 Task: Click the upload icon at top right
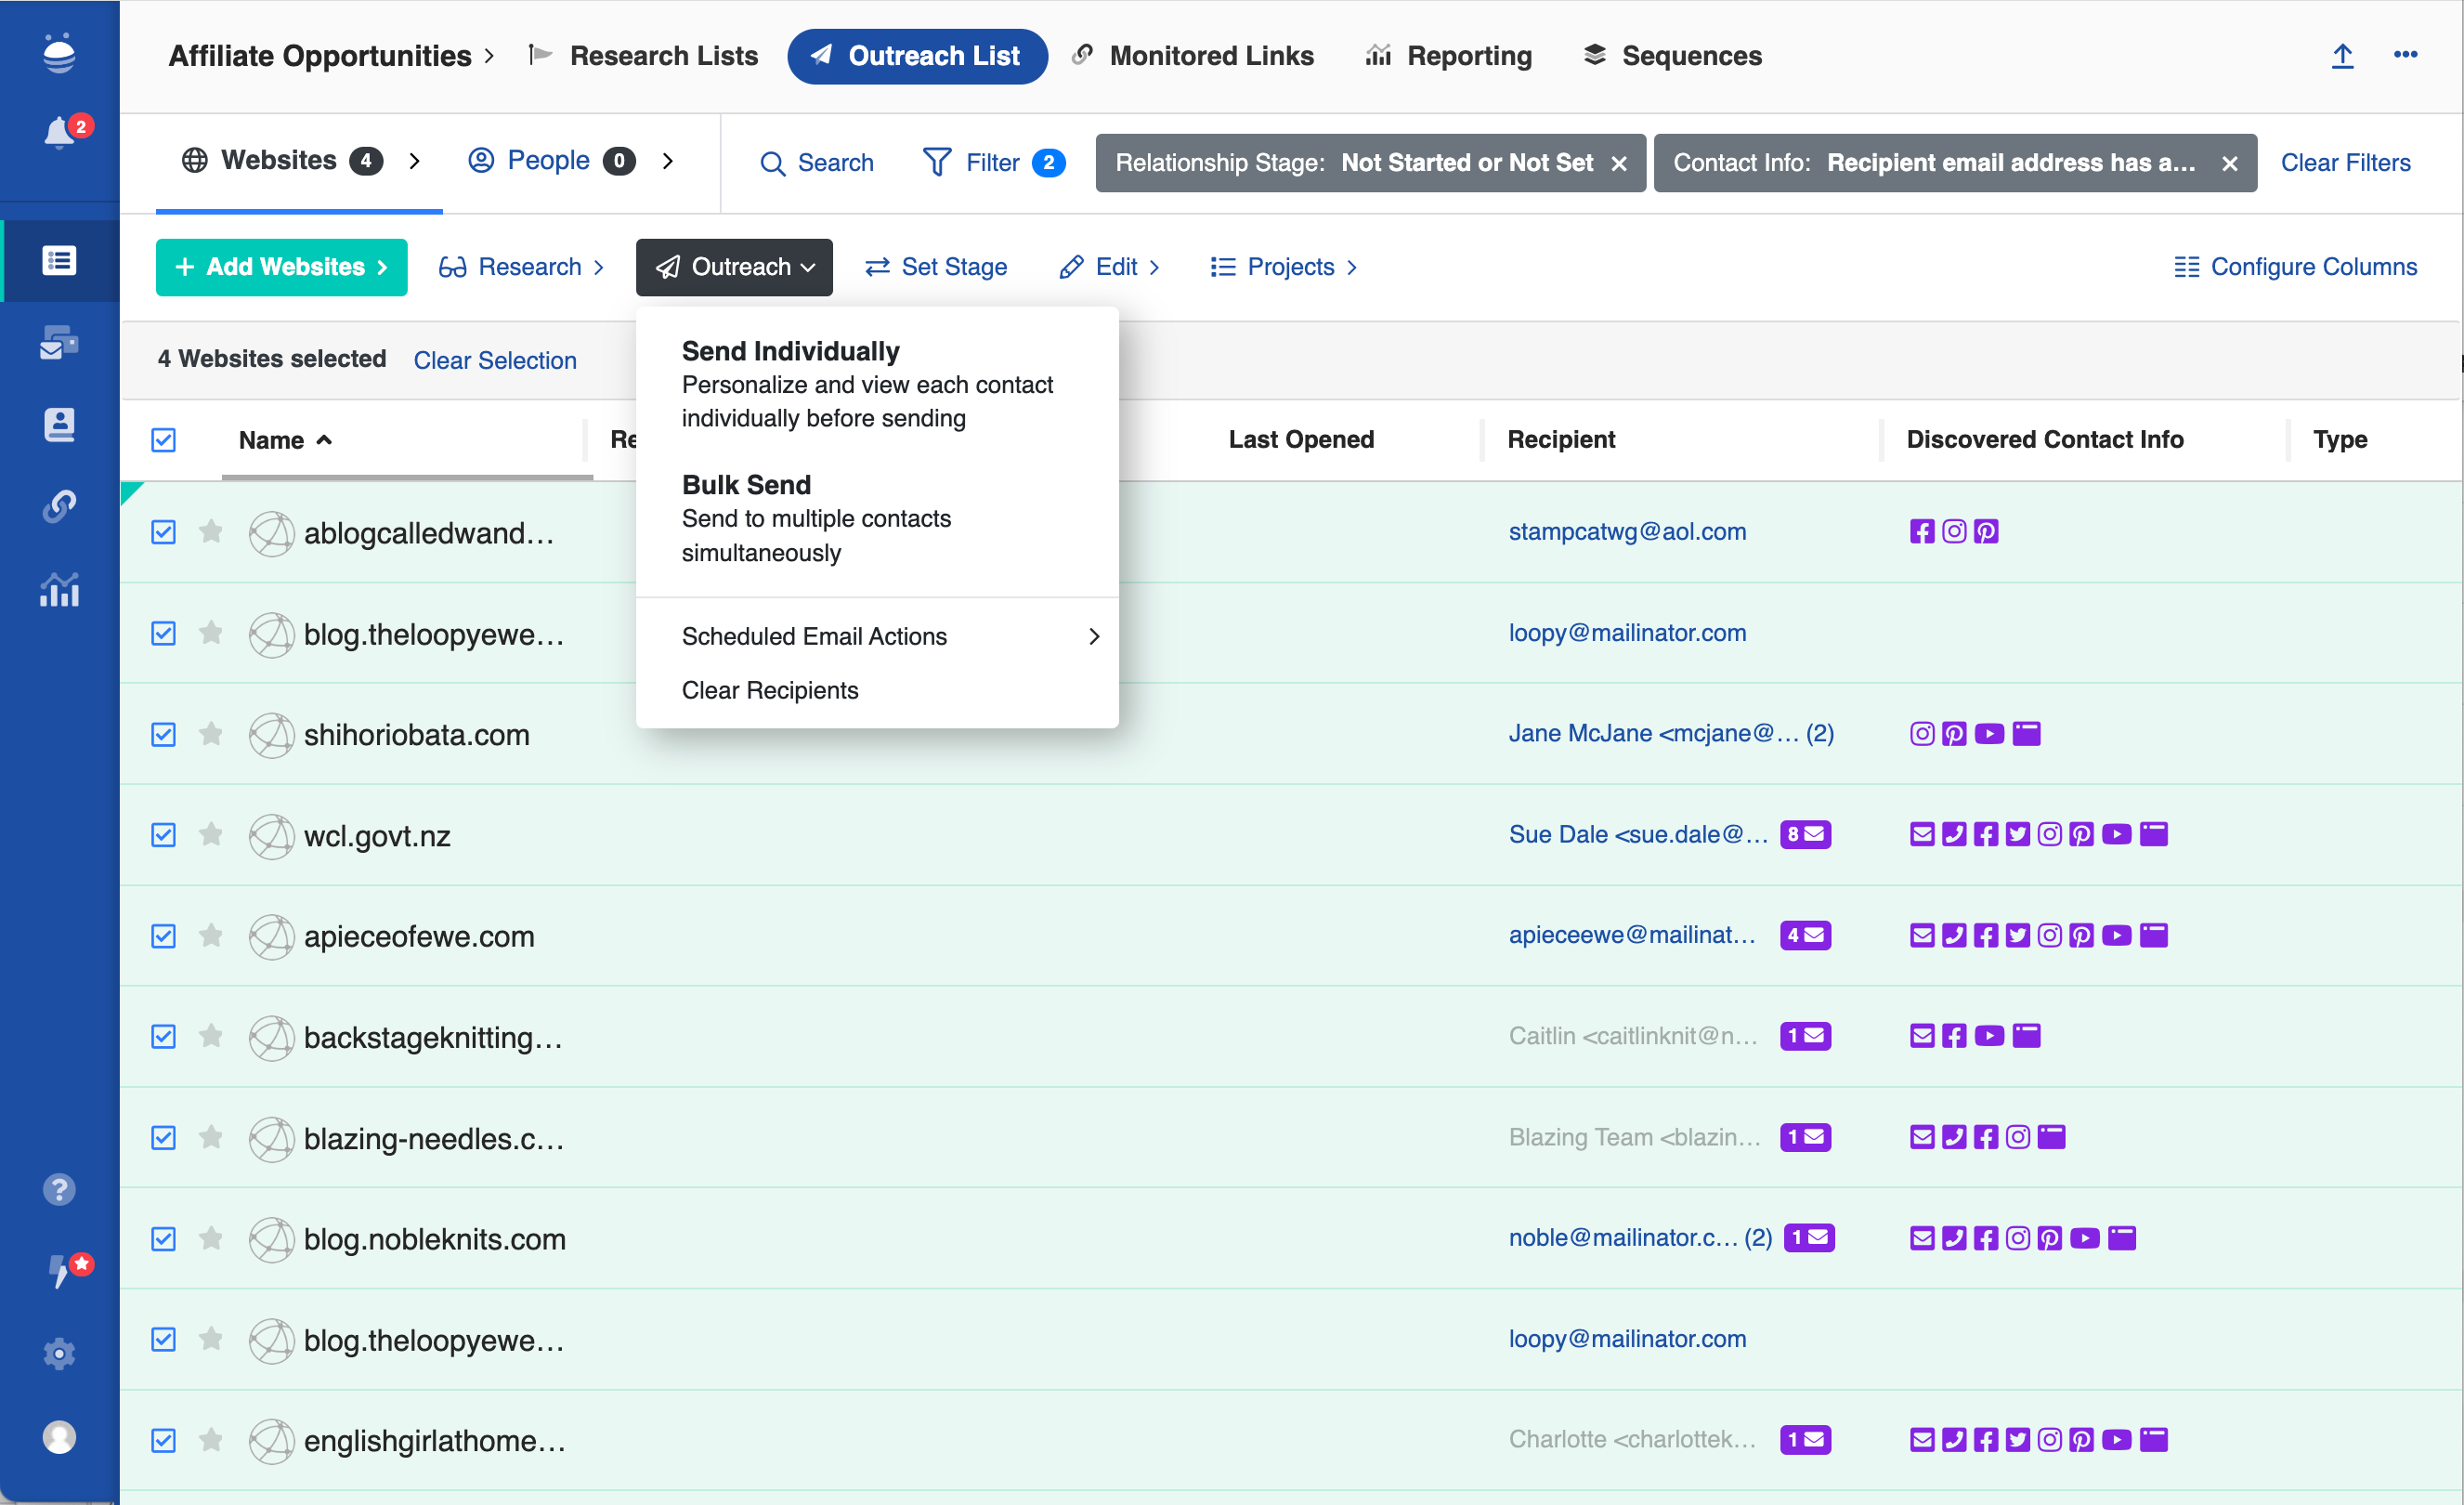pos(2342,56)
